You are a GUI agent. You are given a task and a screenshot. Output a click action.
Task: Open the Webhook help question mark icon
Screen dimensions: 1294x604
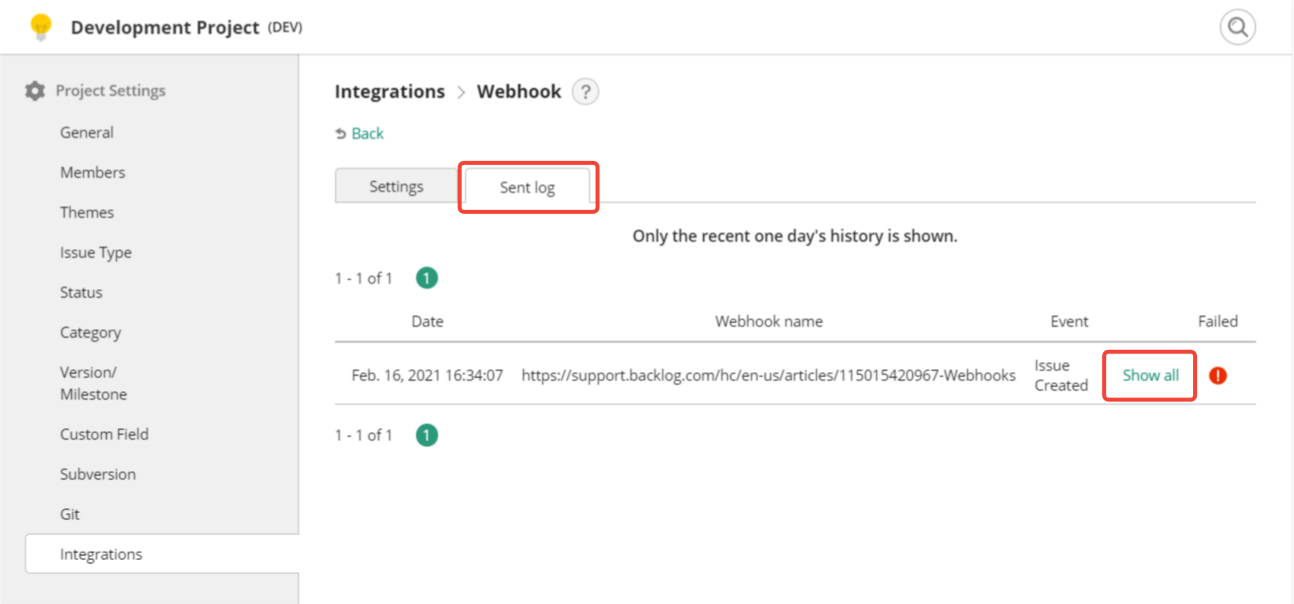(x=585, y=92)
